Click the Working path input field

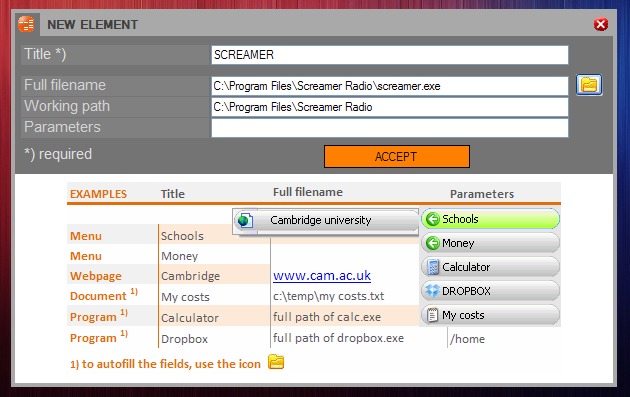pyautogui.click(x=390, y=107)
